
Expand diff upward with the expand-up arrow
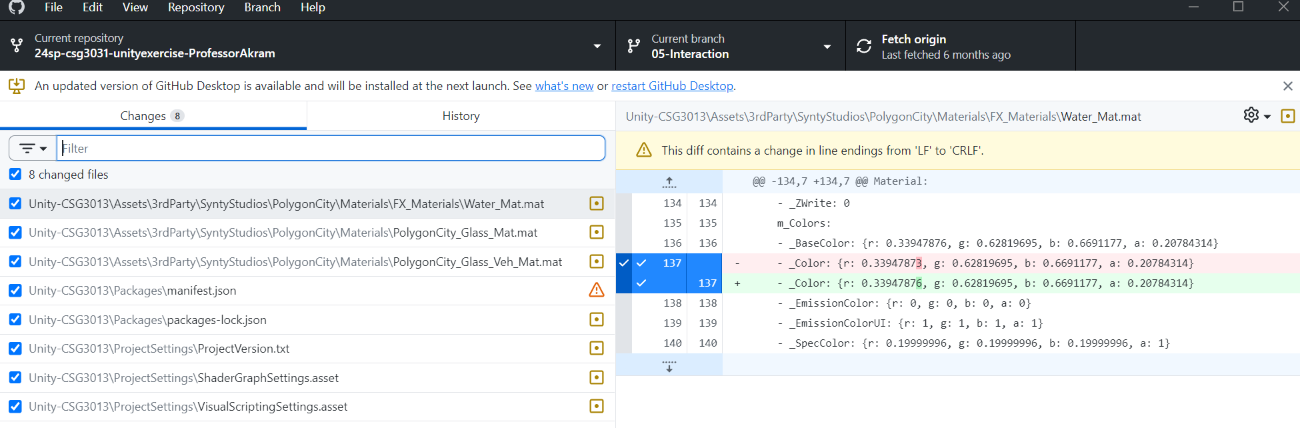(x=669, y=182)
